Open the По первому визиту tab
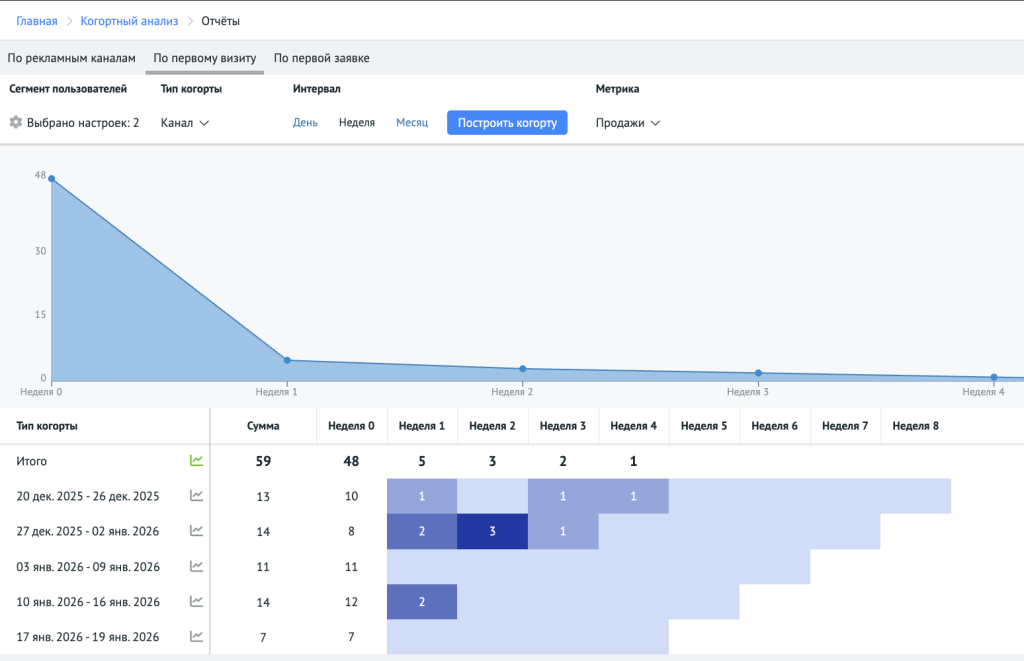The image size is (1024, 661). tap(204, 58)
